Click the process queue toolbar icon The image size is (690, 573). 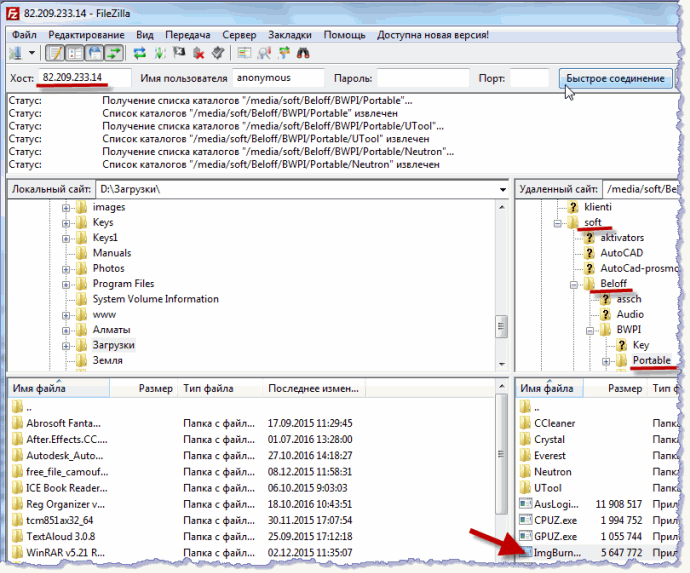[x=160, y=53]
